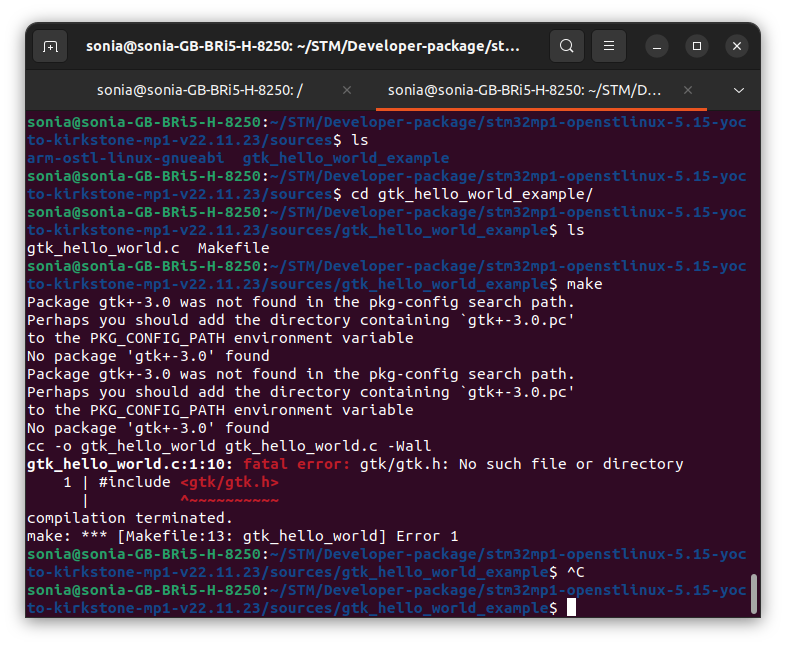The image size is (786, 646).
Task: Maximize the terminal window
Action: (x=697, y=47)
